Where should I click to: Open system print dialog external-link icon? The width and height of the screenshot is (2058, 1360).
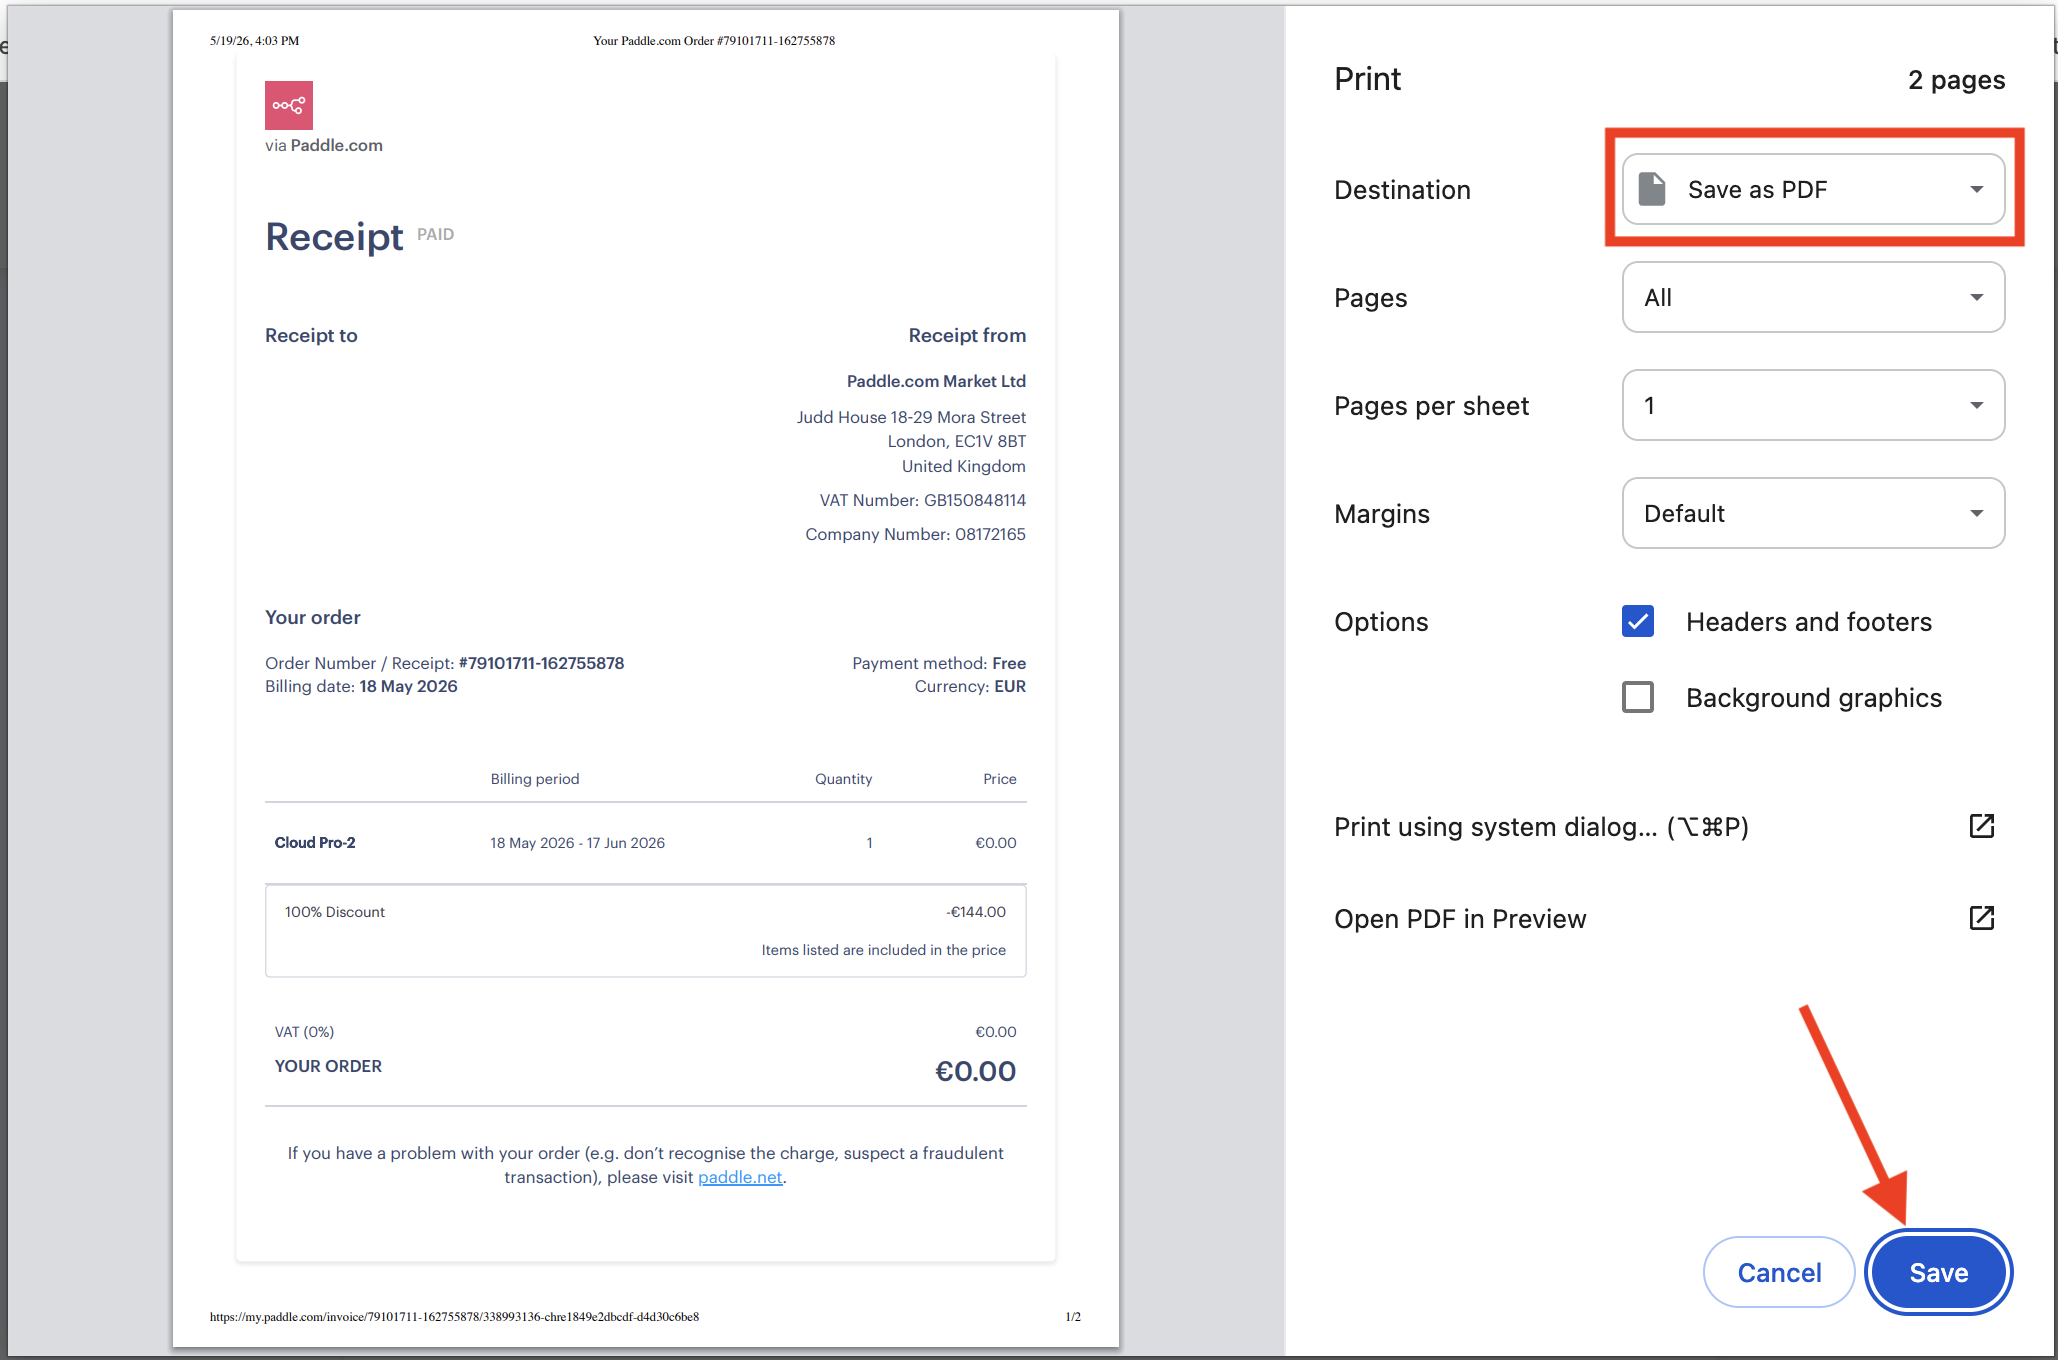[x=1981, y=826]
